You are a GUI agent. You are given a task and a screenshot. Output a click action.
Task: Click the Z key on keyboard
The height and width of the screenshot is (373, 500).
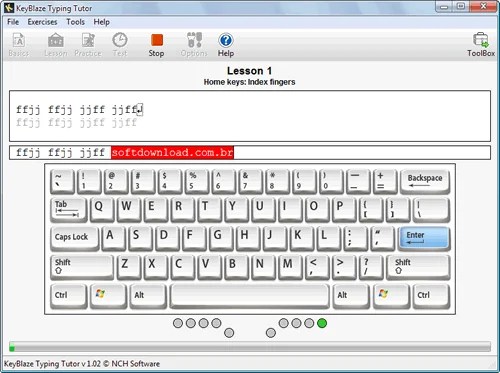129,267
